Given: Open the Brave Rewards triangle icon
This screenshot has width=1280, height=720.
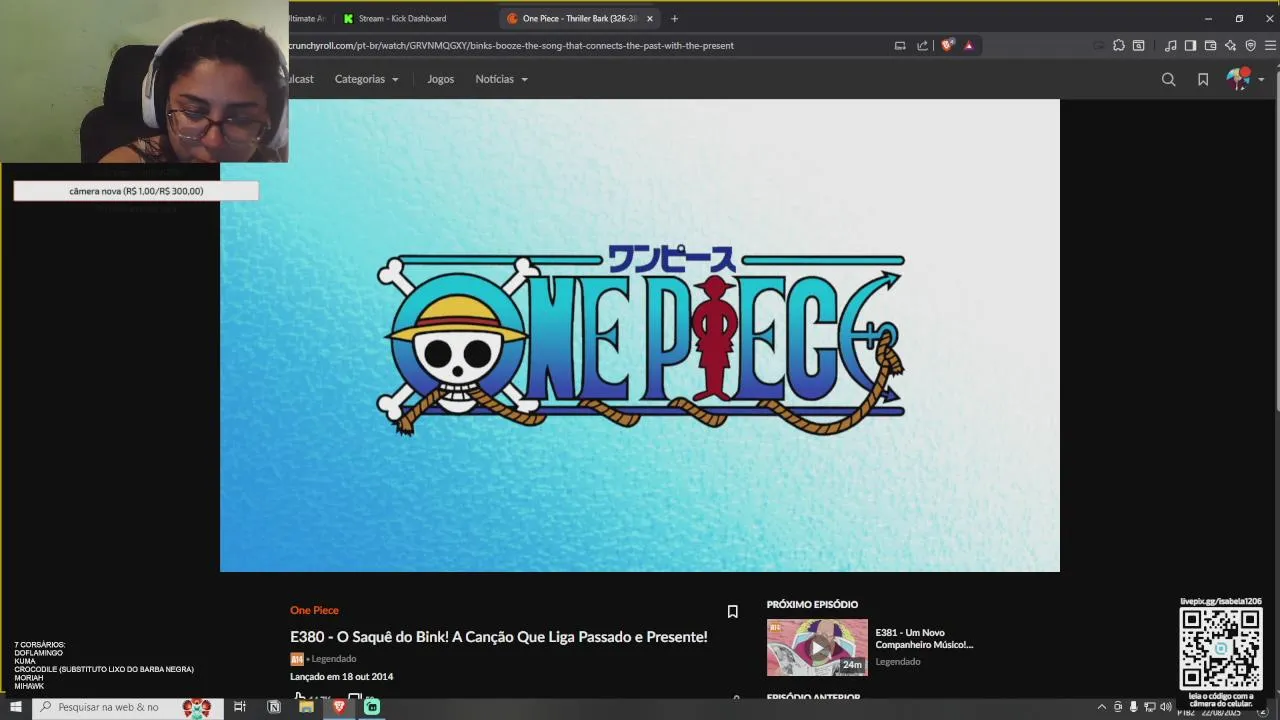Looking at the screenshot, I should (x=968, y=45).
